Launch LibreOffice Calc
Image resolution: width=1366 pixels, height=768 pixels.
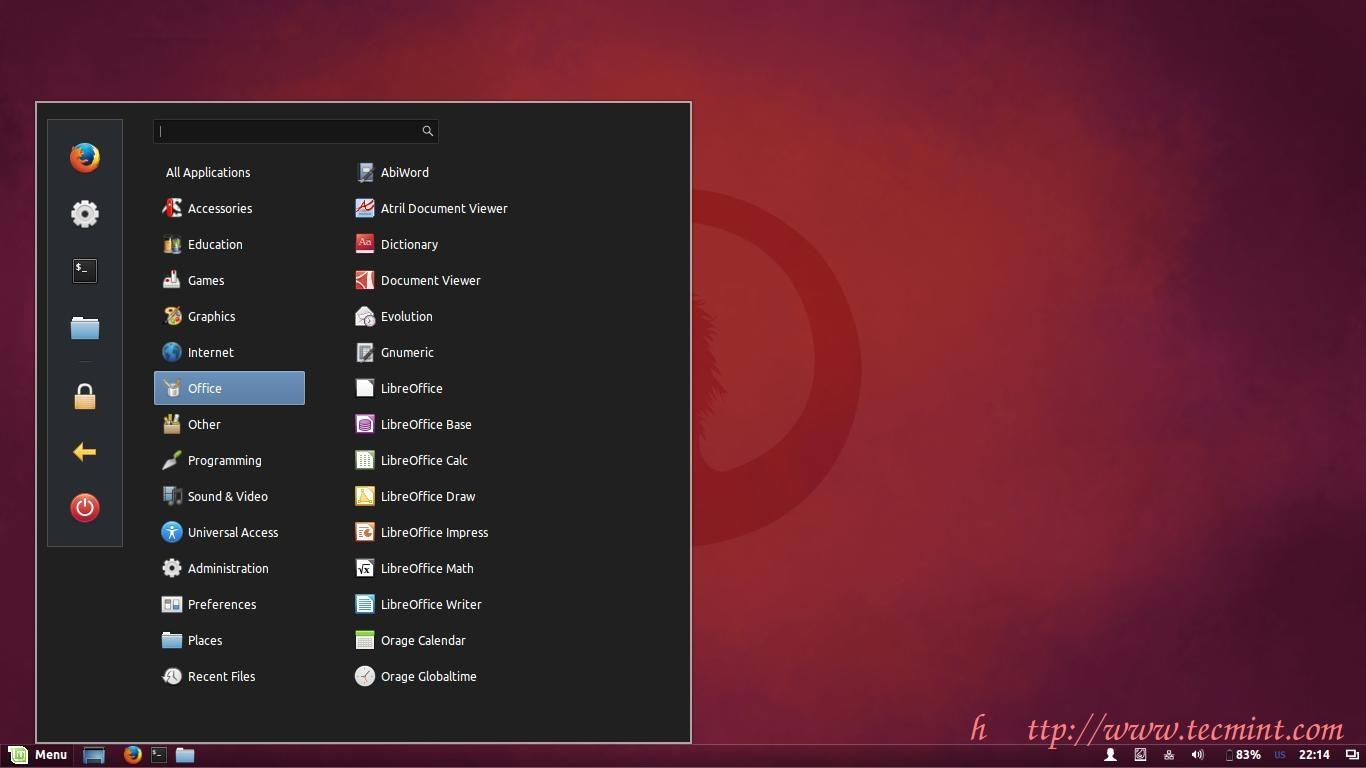click(423, 460)
